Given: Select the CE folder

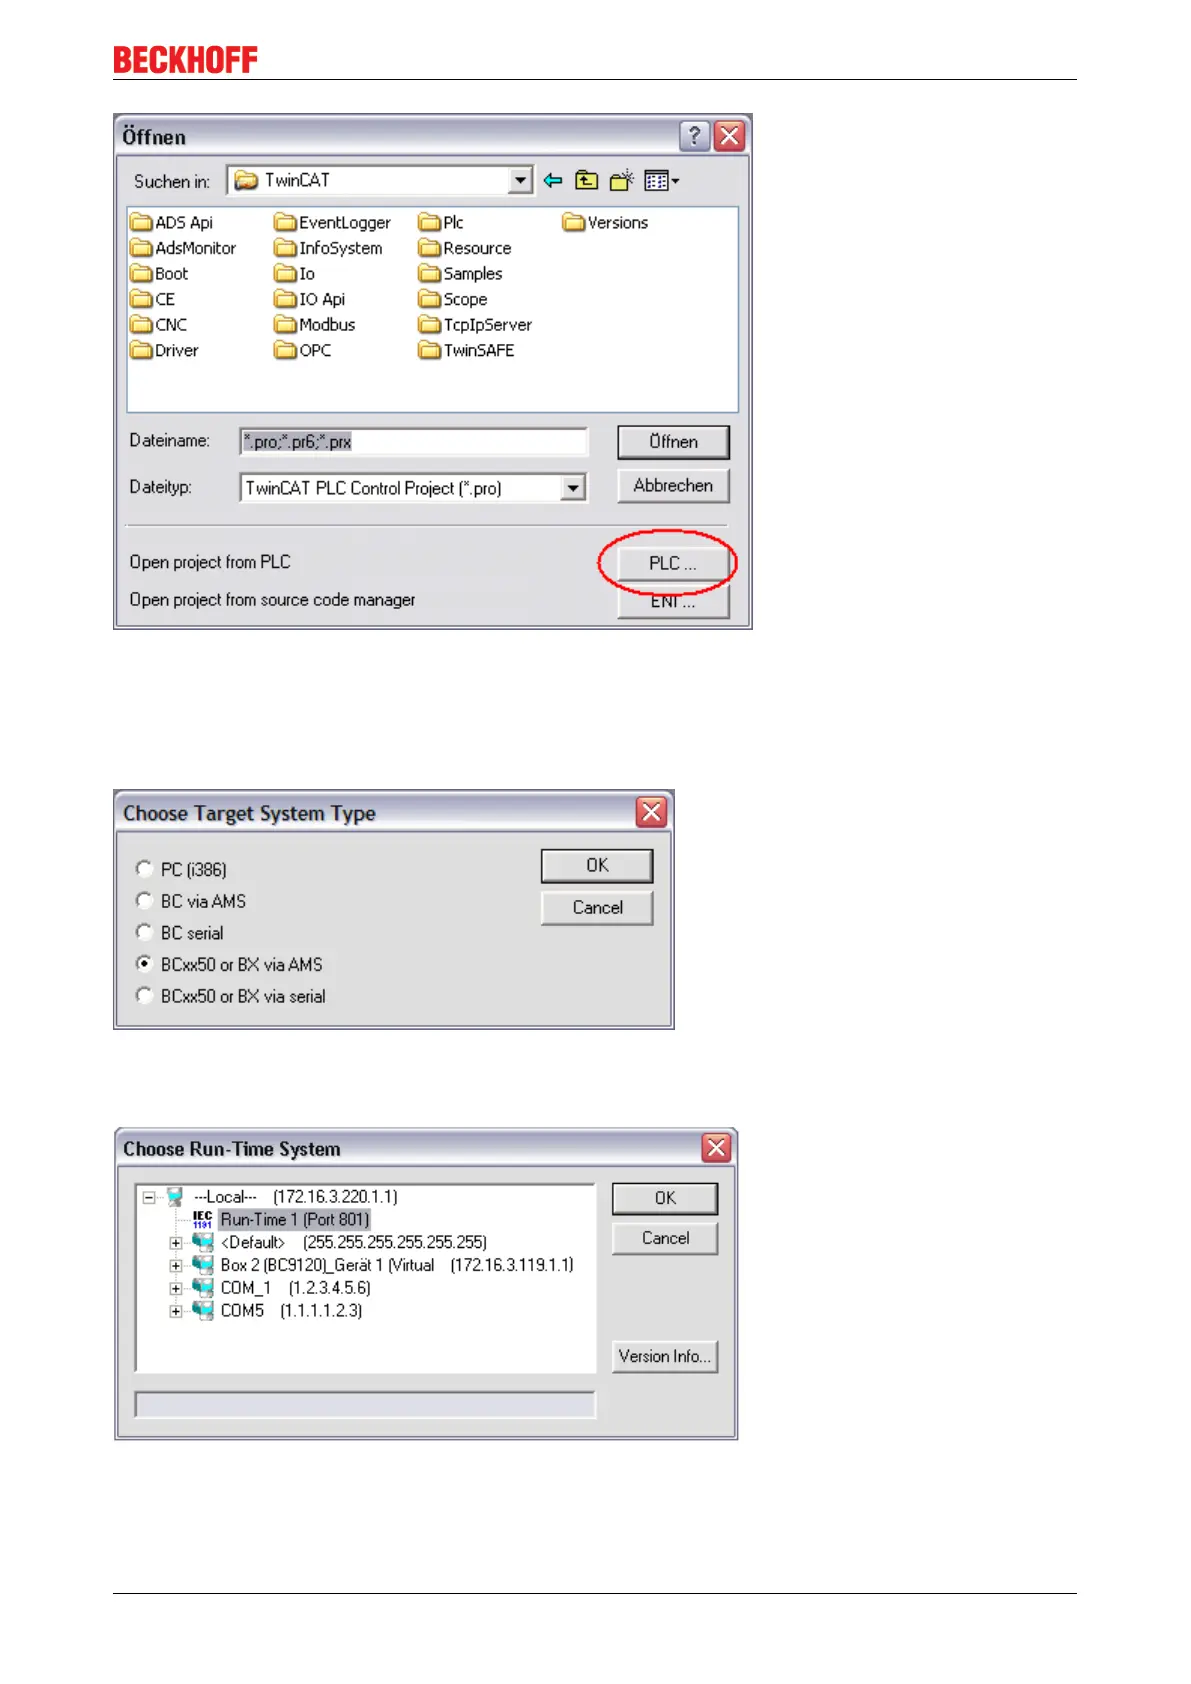Looking at the screenshot, I should click(152, 299).
